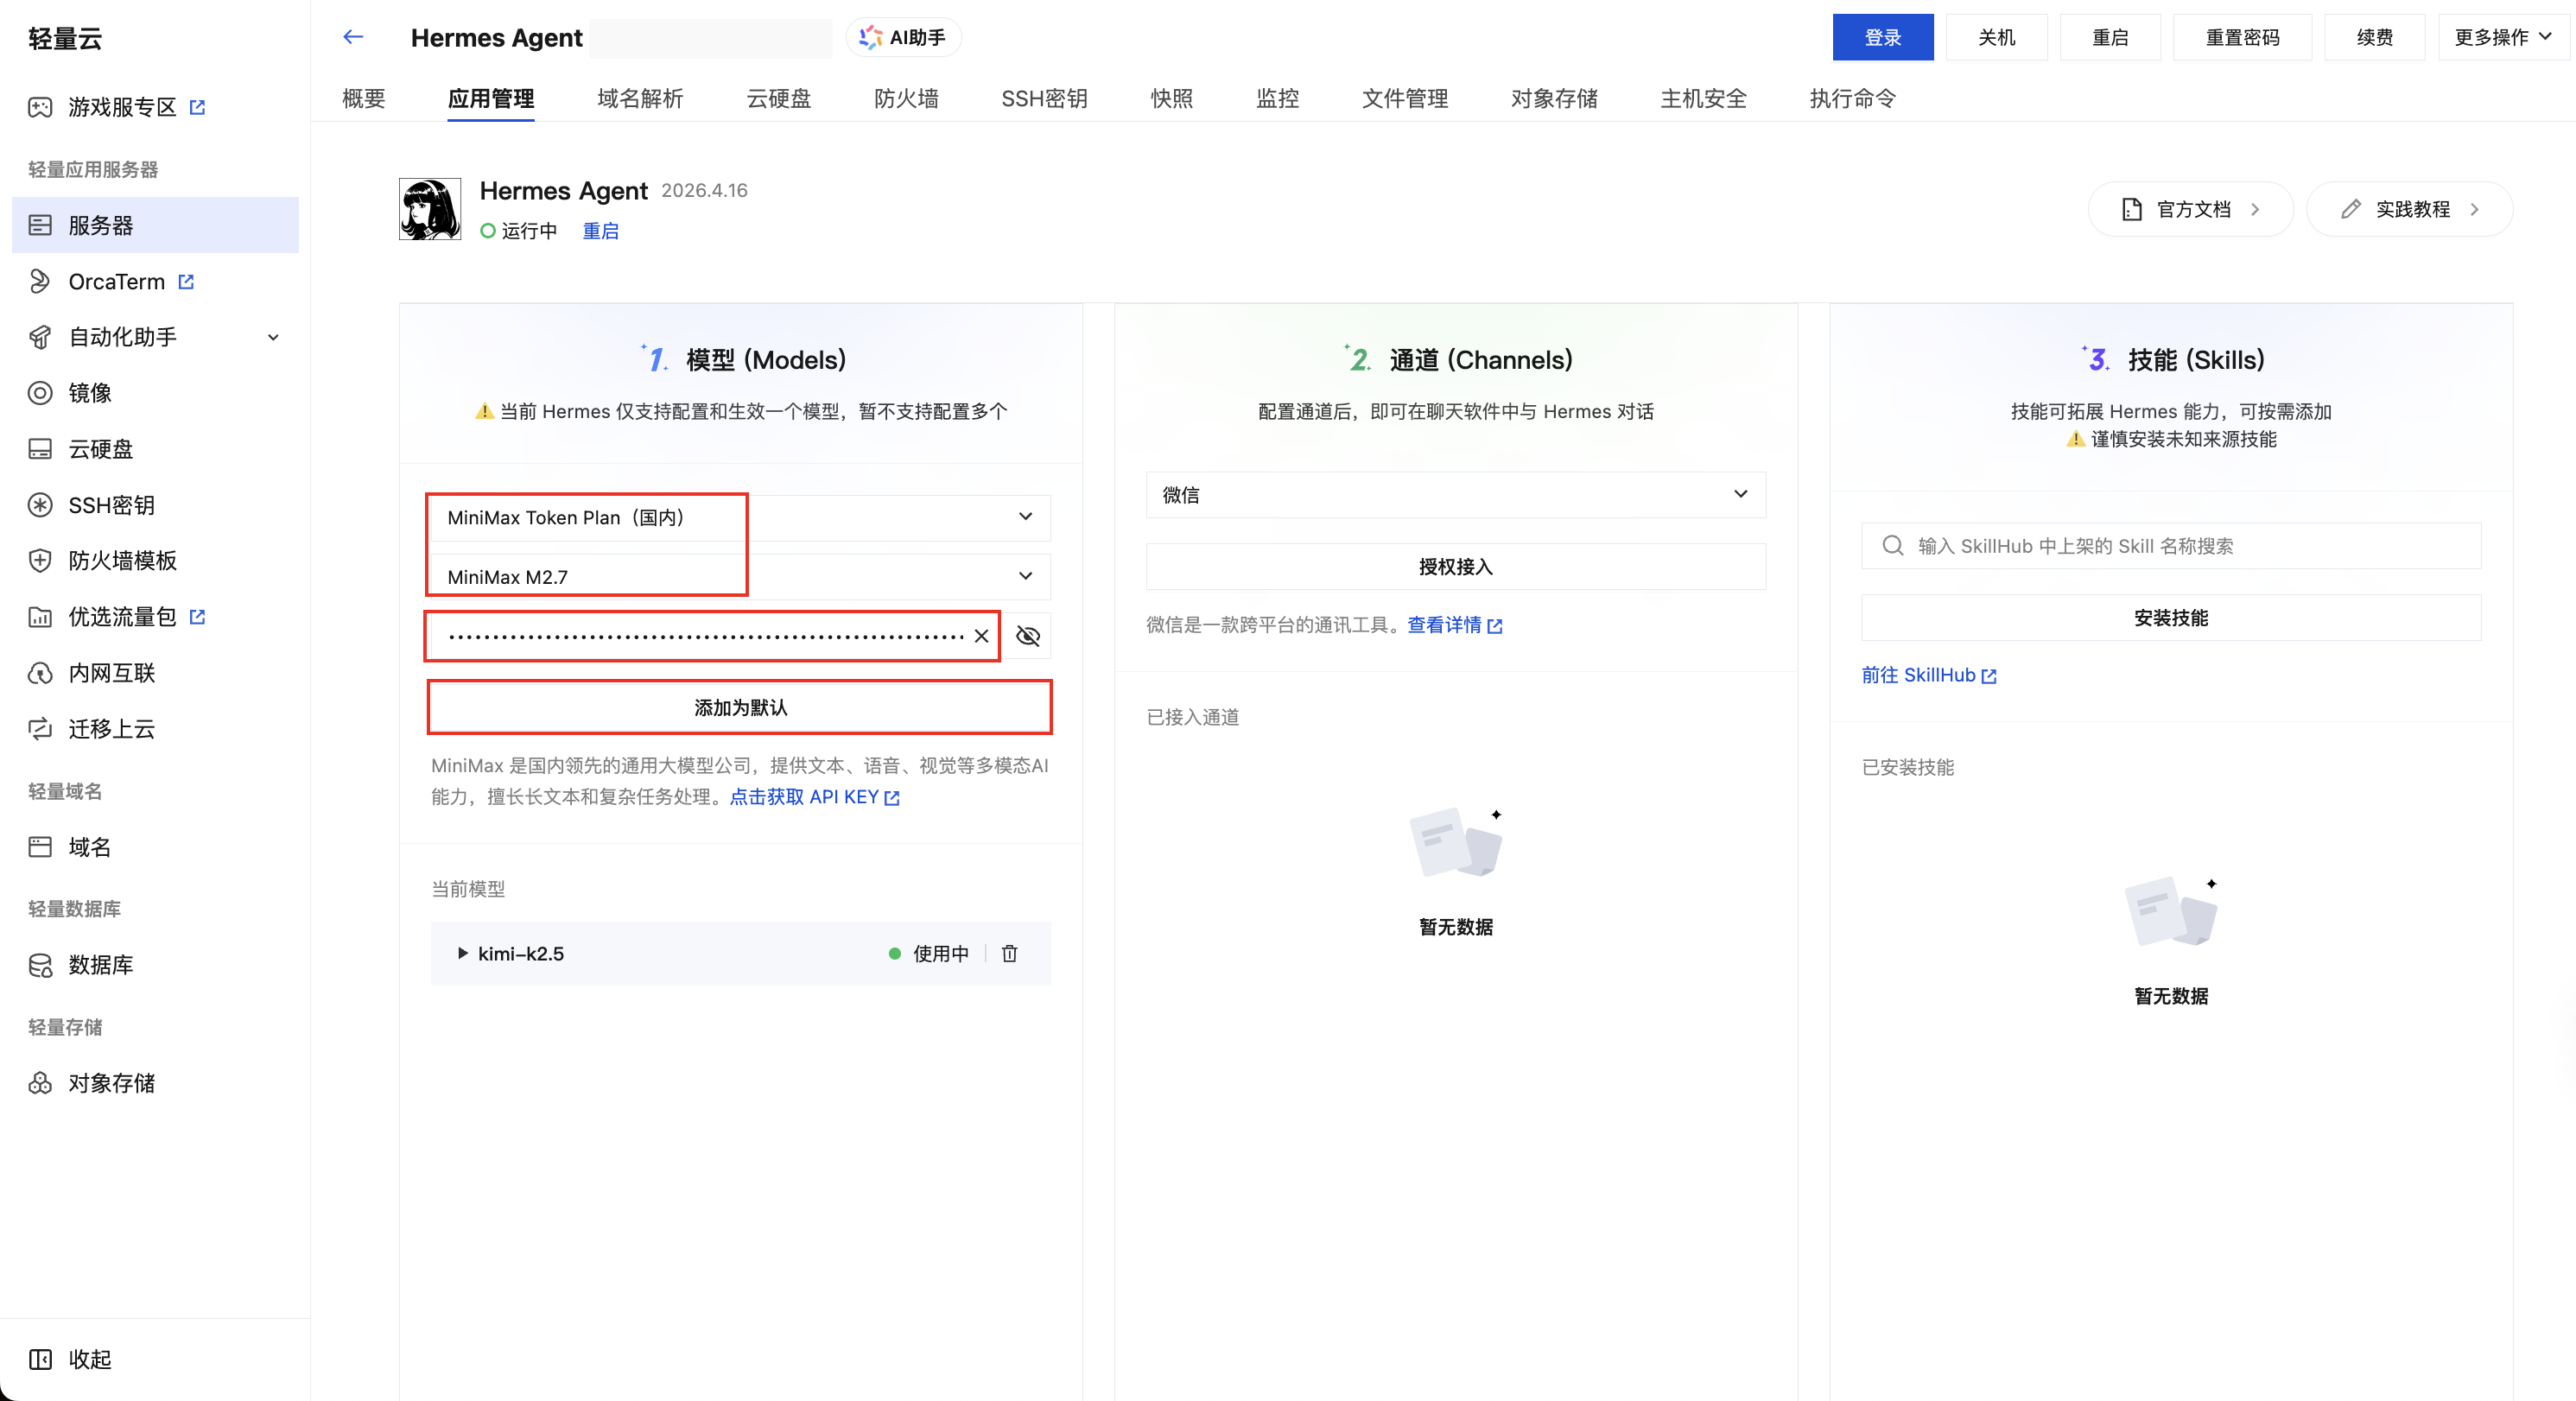Open the AI助手 assistant

coord(903,37)
